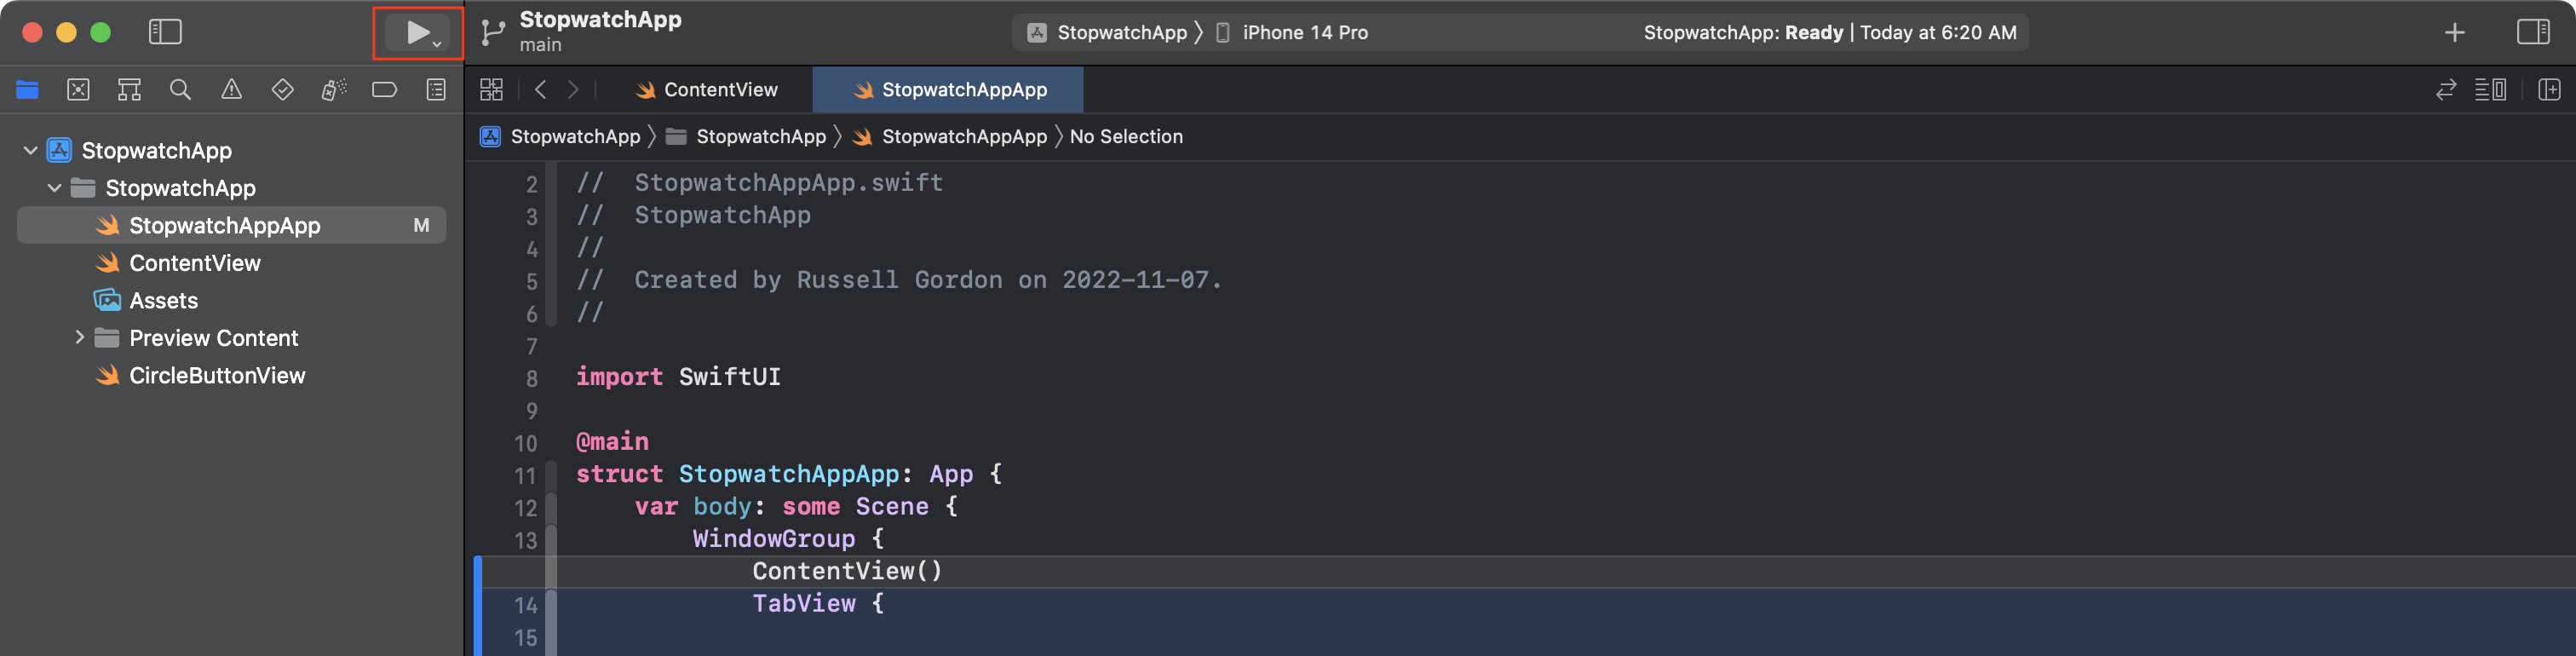Screen dimensions: 2576x656
Task: Click the Code Review arrows icon
Action: [2446, 89]
